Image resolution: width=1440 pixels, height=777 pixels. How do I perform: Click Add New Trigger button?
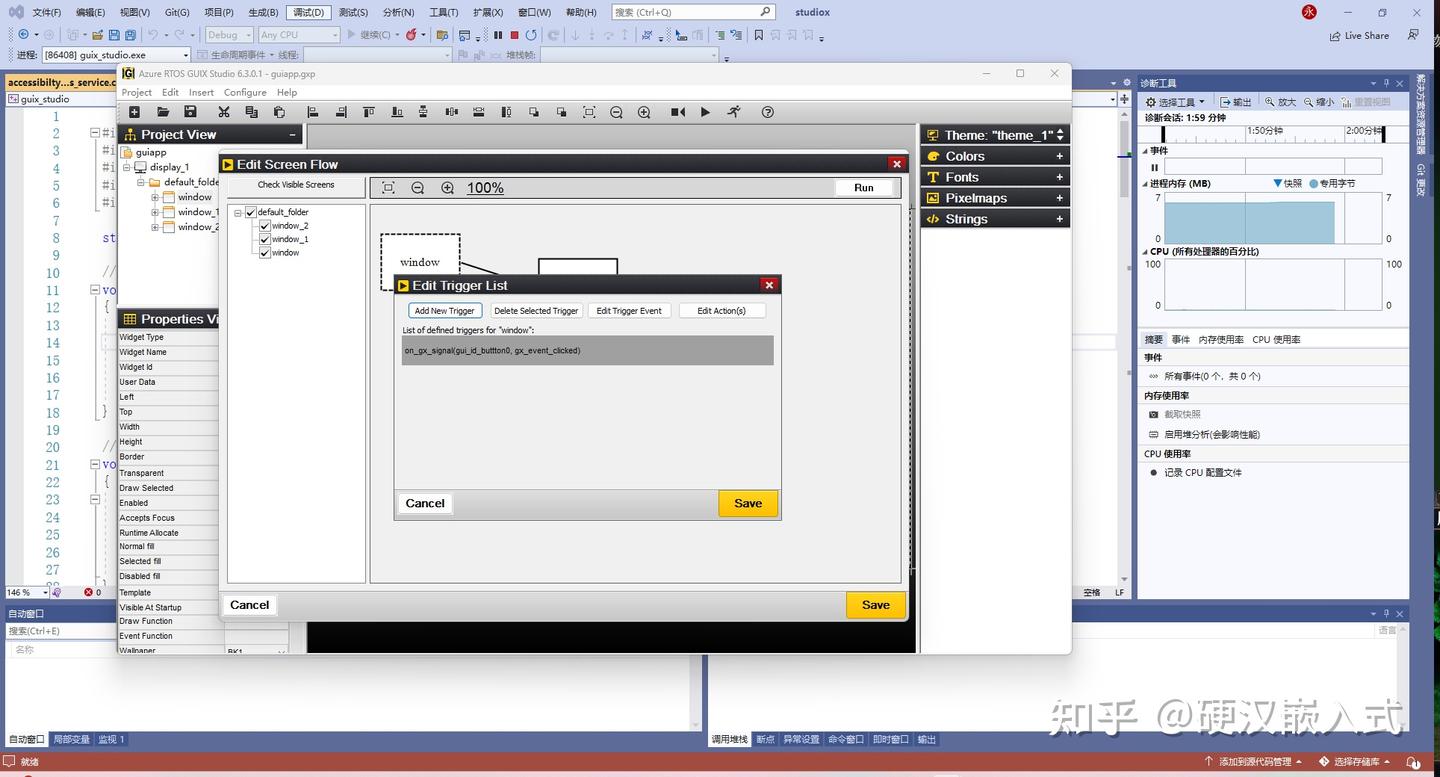coord(444,310)
